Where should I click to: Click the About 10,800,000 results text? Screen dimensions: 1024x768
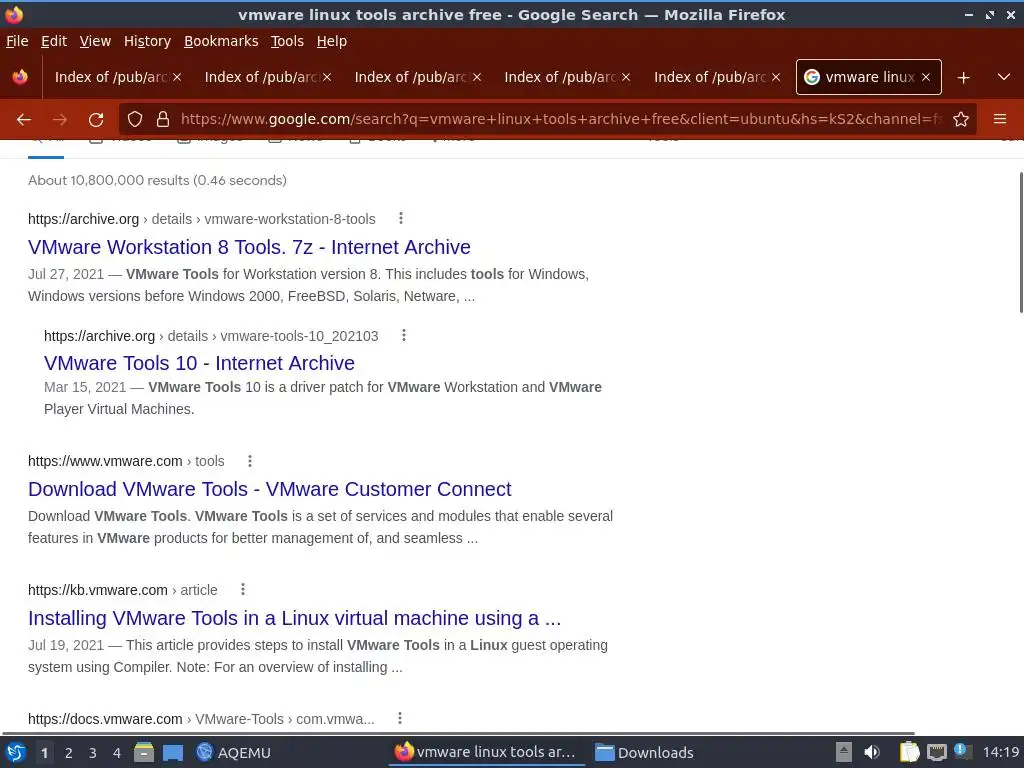(x=157, y=180)
